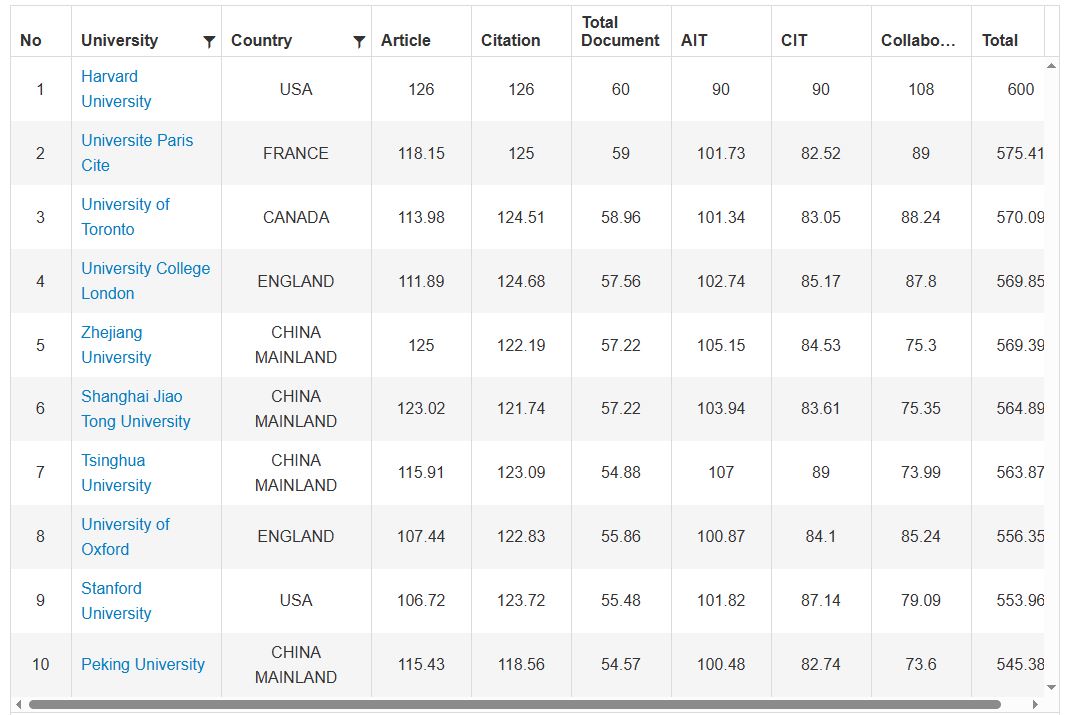The height and width of the screenshot is (715, 1076).
Task: Select the Total value 575.41
Action: coord(1020,153)
